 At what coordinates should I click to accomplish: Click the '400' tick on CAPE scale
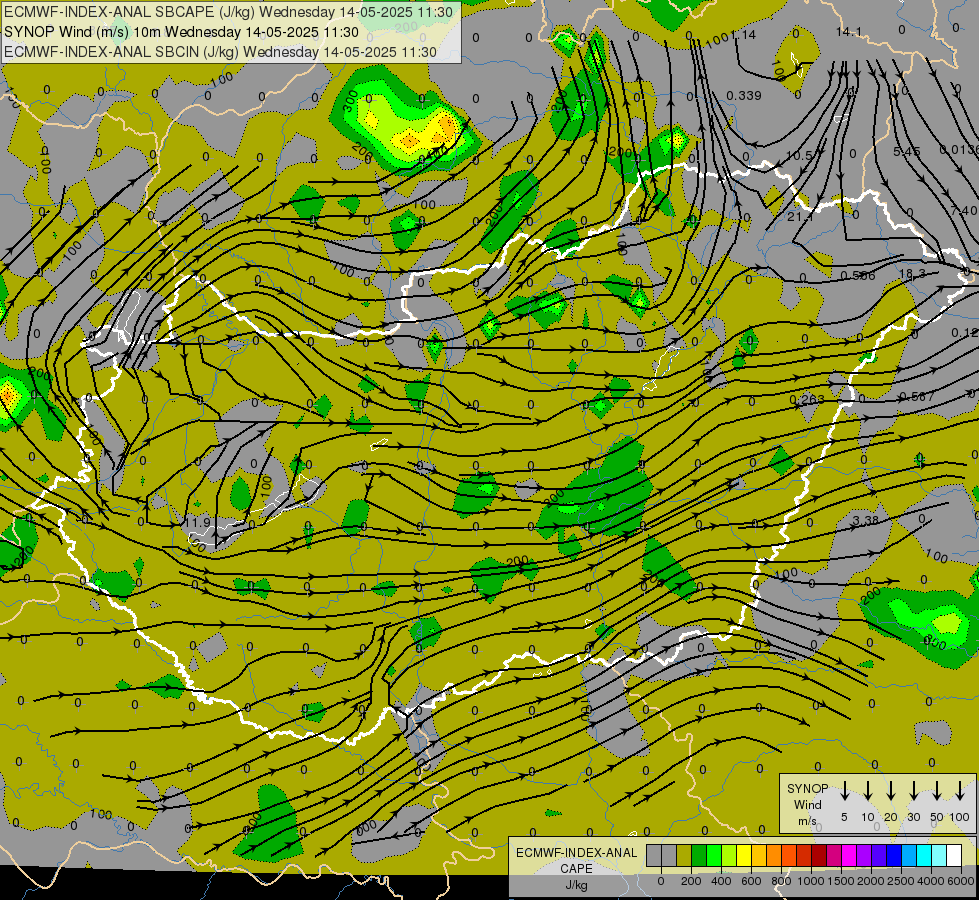pos(721,881)
